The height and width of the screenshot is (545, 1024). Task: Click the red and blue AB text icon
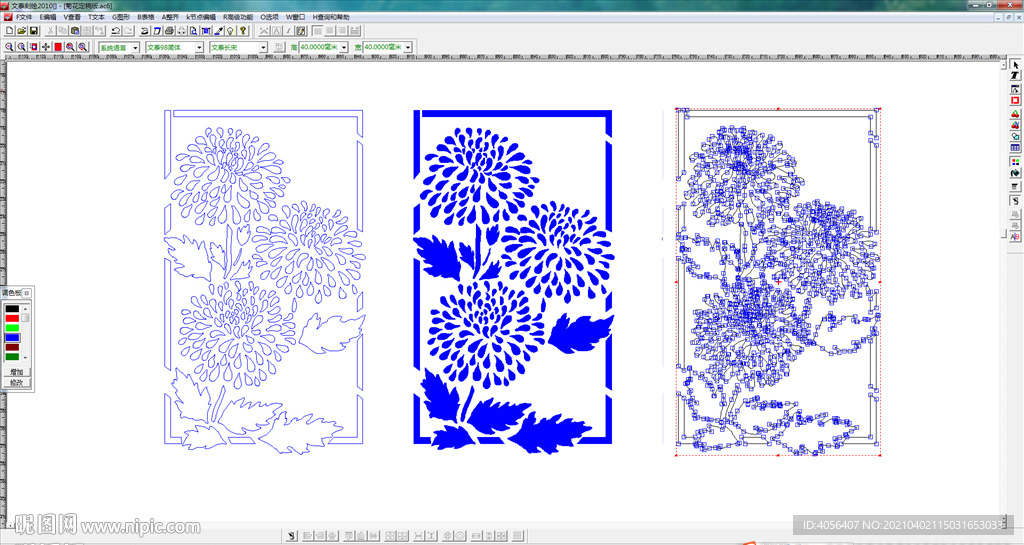(1015, 237)
